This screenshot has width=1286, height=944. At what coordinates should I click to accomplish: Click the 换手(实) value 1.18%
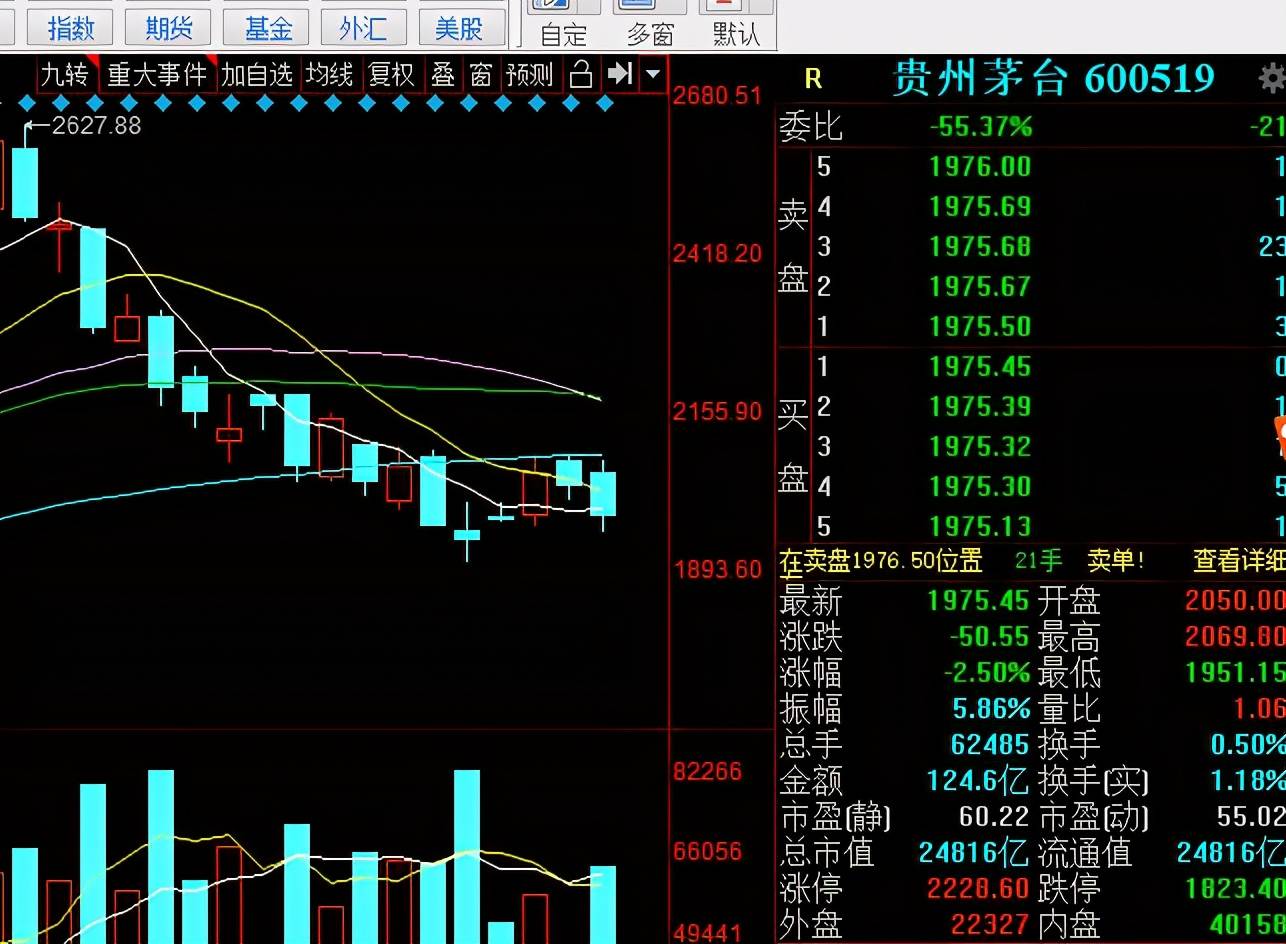[1247, 780]
